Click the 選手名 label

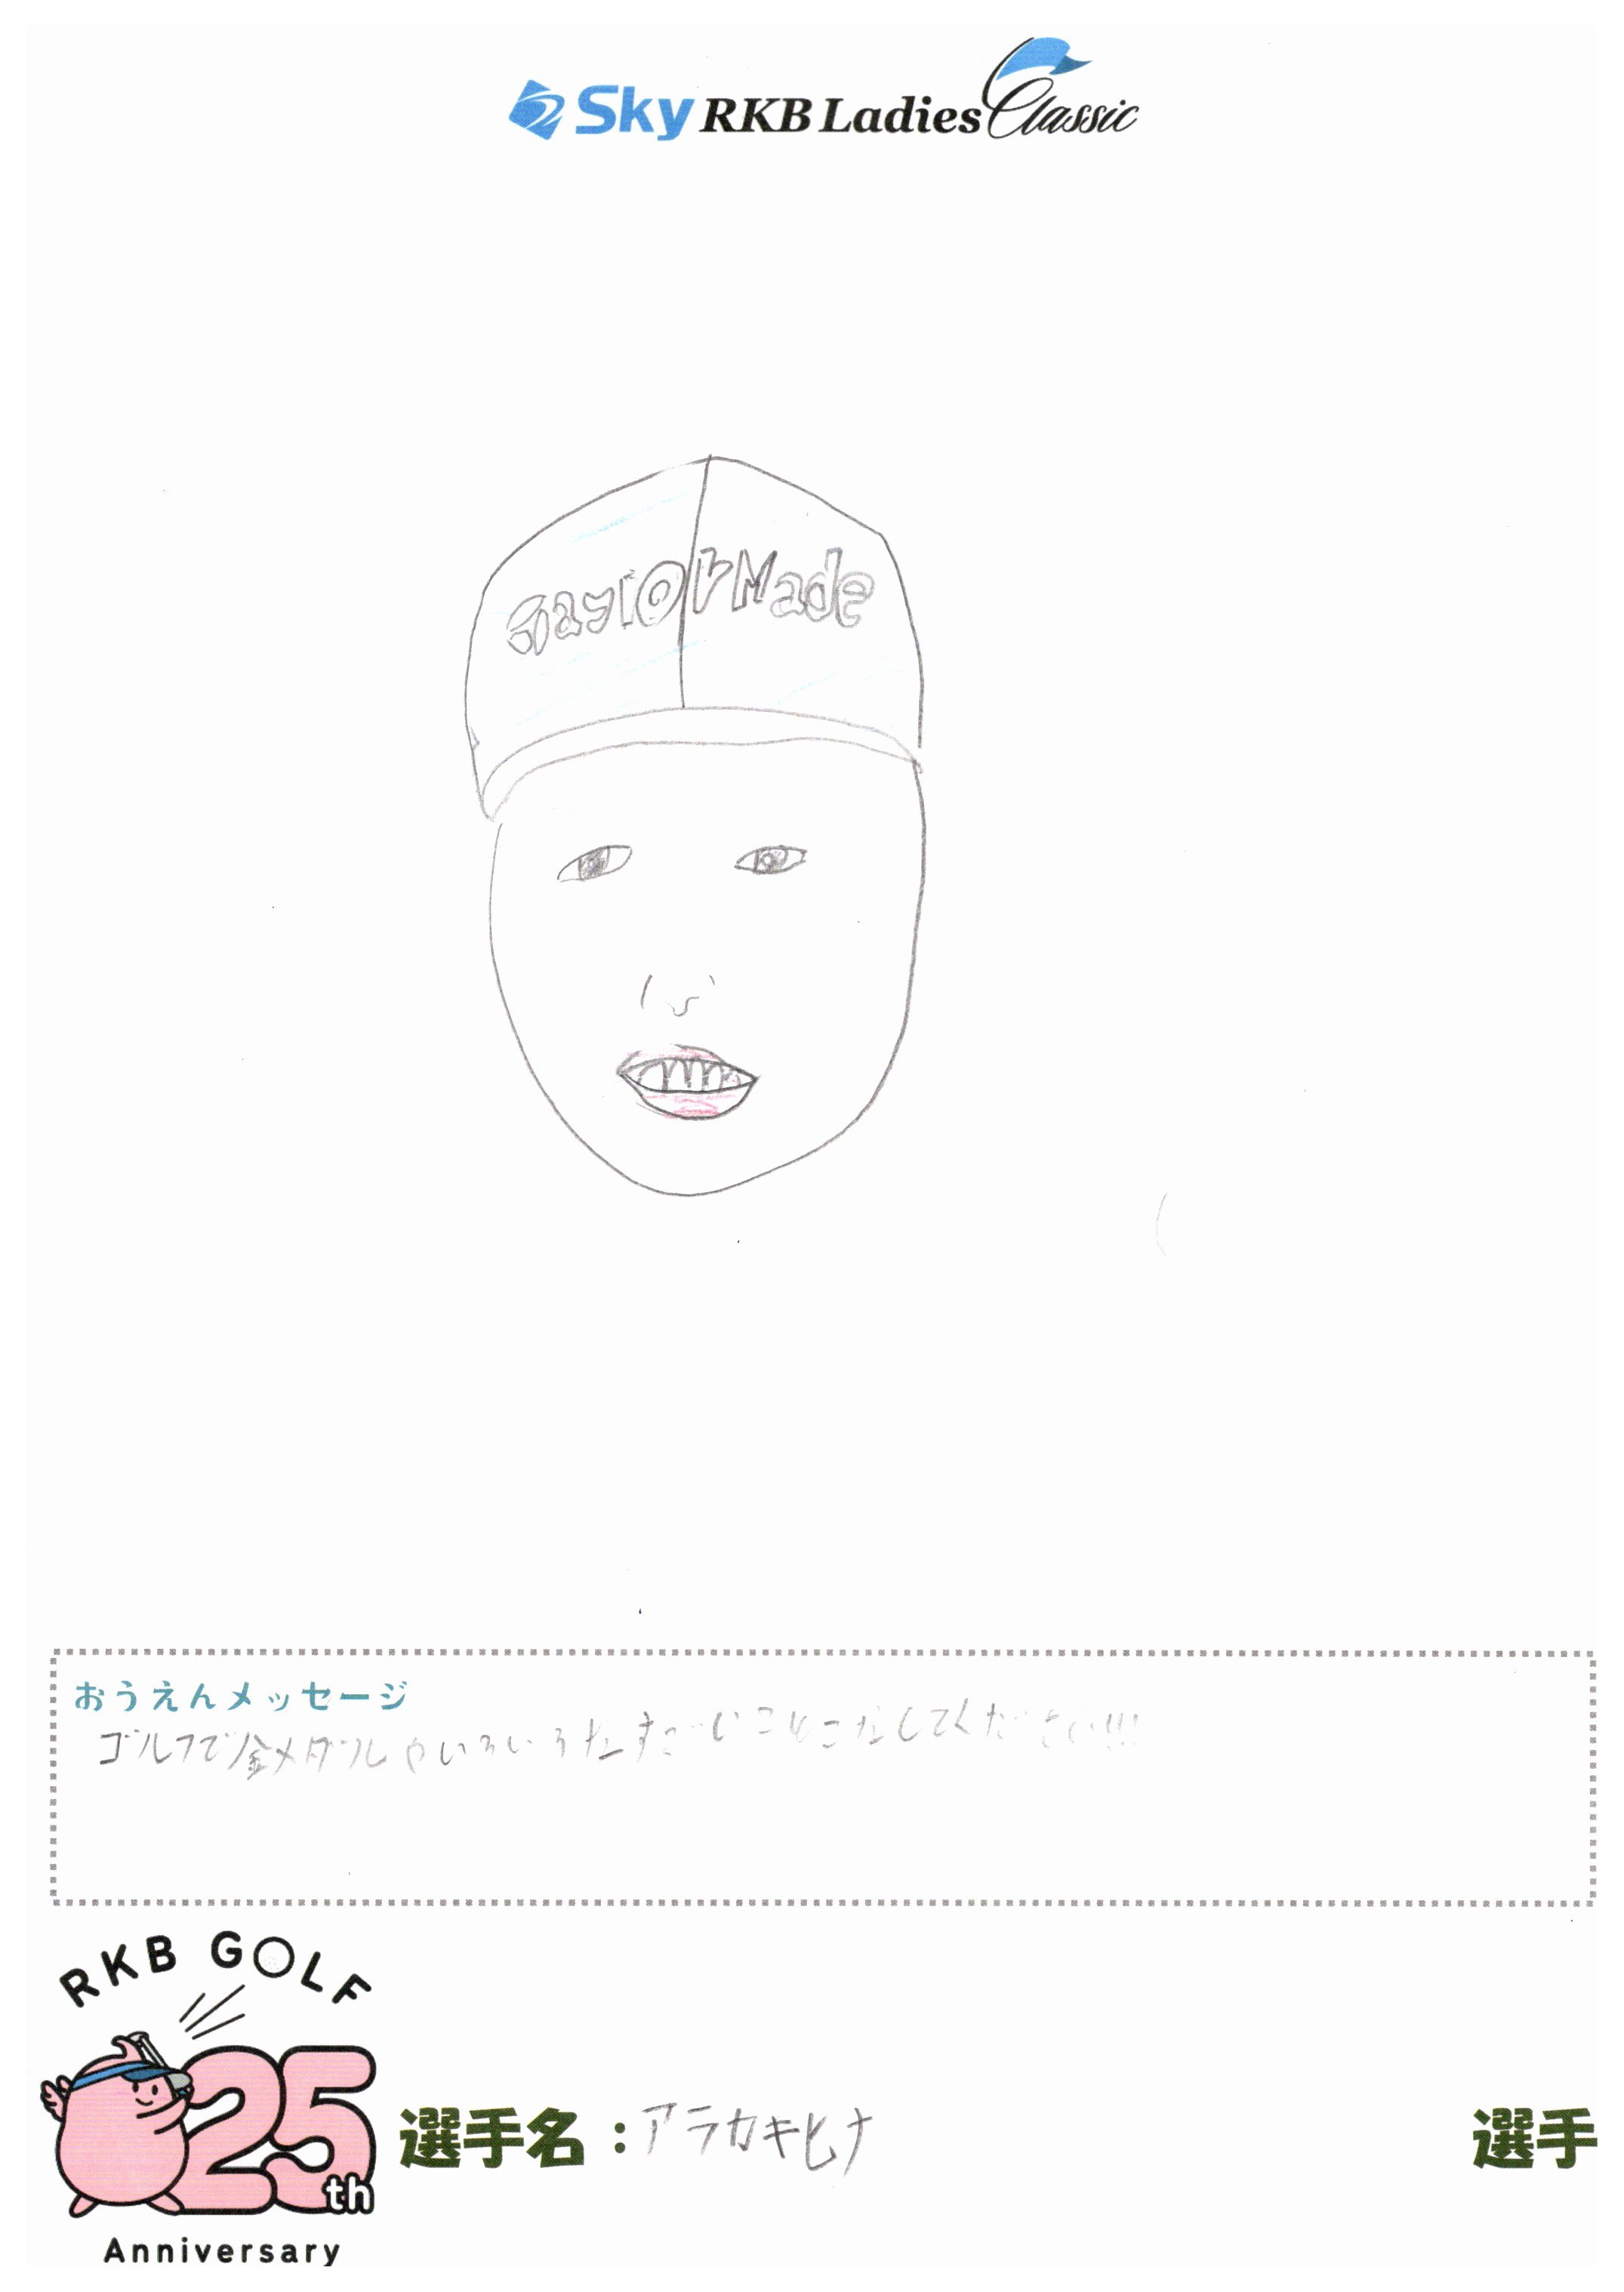[491, 2138]
